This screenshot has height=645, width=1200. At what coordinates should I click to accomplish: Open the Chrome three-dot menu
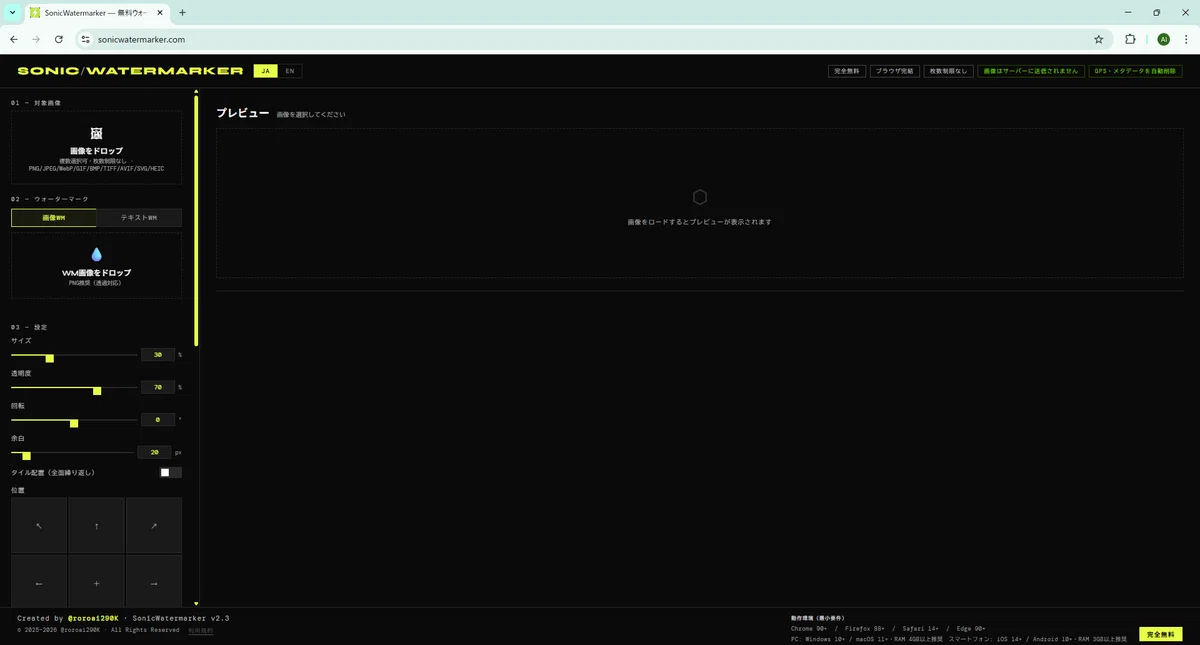point(1185,39)
